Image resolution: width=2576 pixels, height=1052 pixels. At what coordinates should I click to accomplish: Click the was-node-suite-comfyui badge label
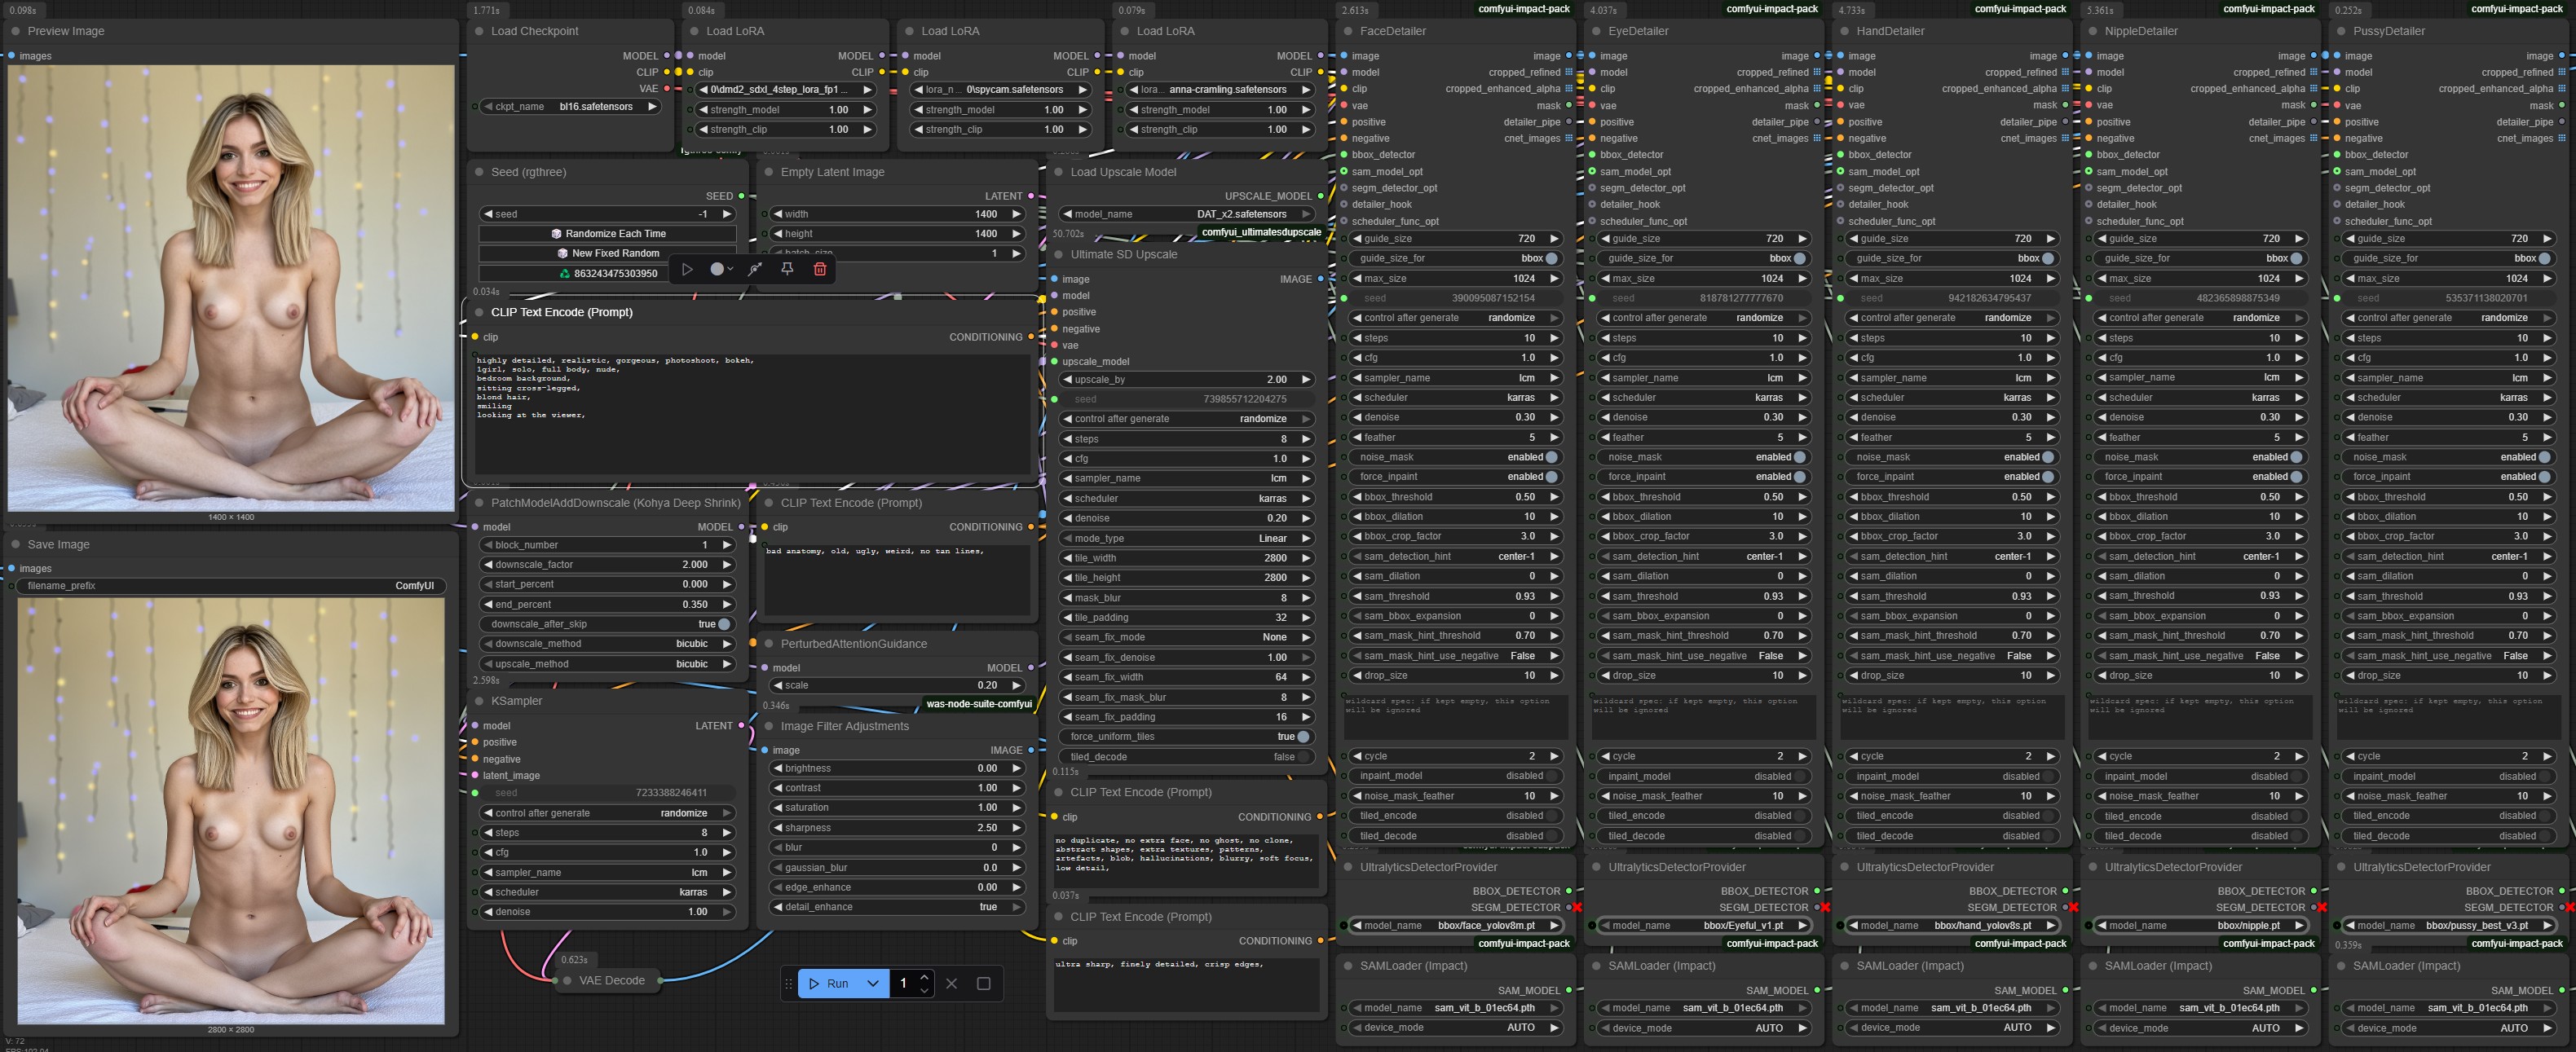979,704
